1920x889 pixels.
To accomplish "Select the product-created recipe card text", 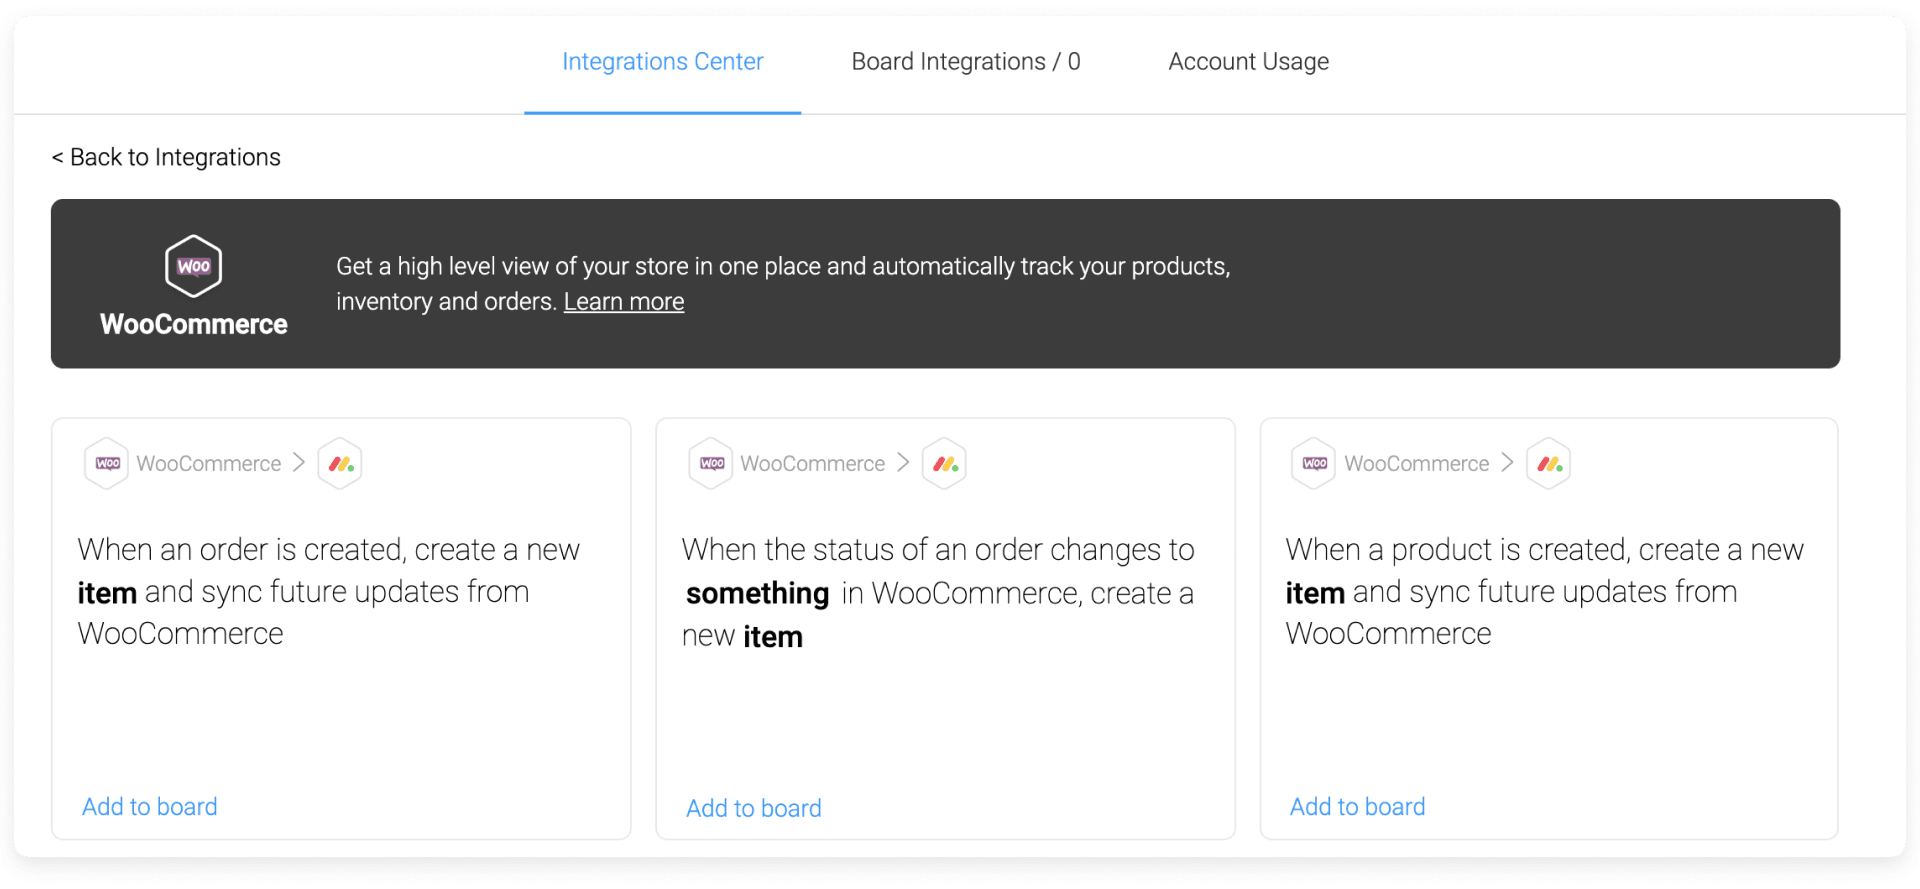I will [x=1545, y=592].
